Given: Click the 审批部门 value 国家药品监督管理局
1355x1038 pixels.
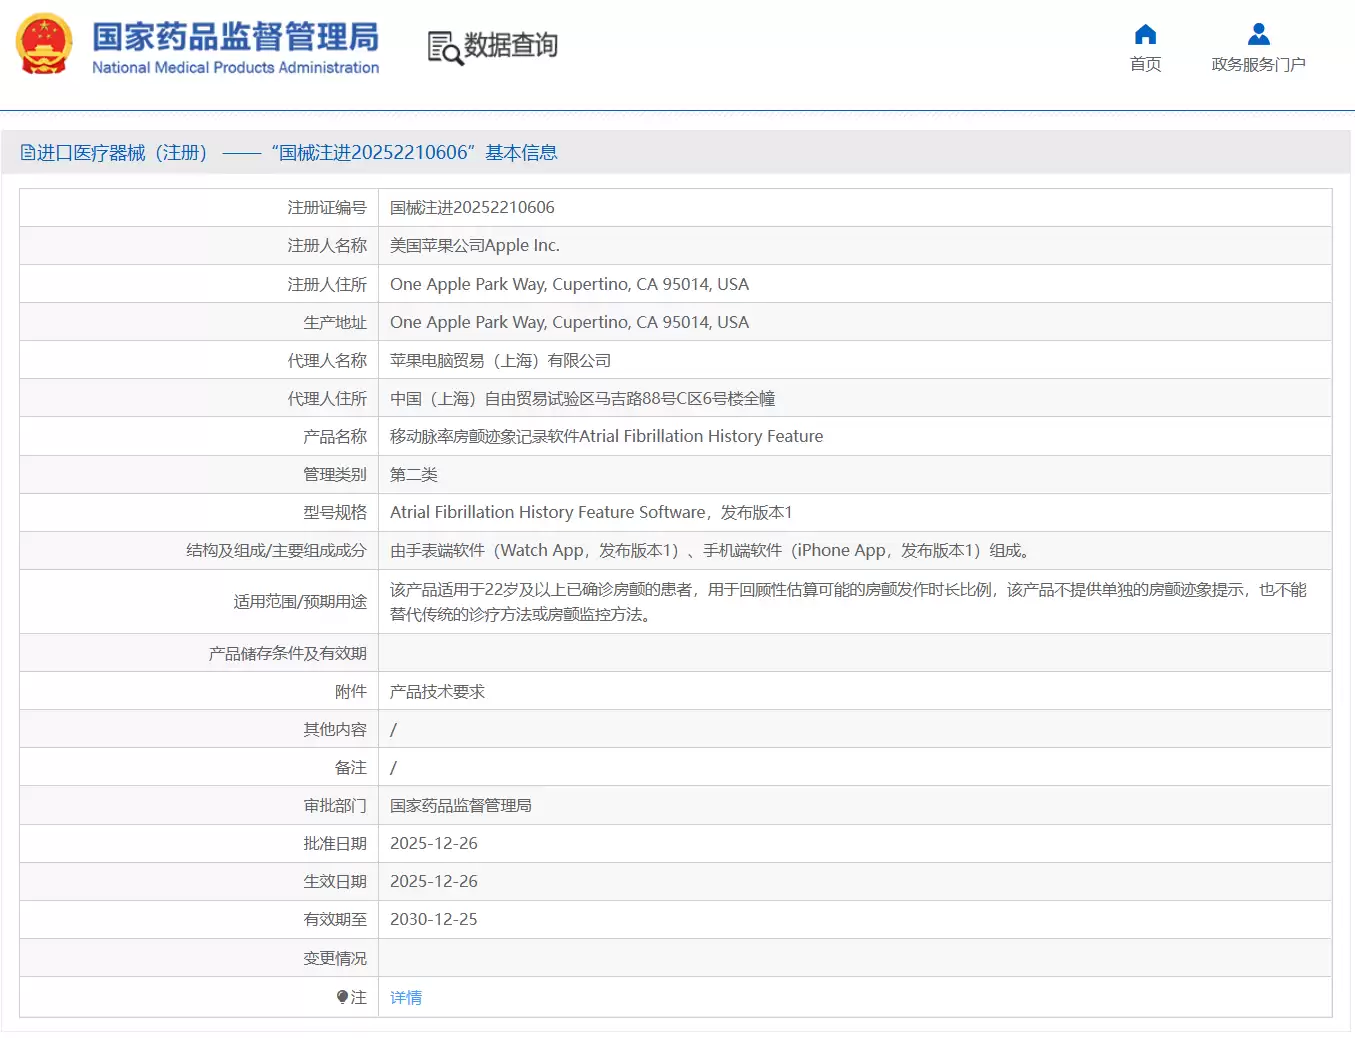Looking at the screenshot, I should point(461,805).
